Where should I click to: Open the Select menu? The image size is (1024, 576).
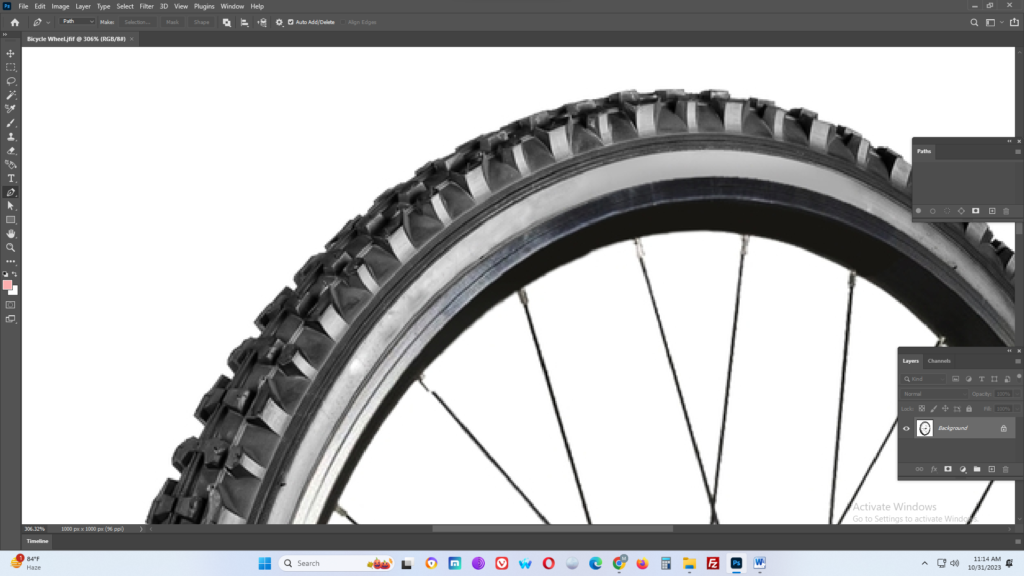tap(125, 7)
